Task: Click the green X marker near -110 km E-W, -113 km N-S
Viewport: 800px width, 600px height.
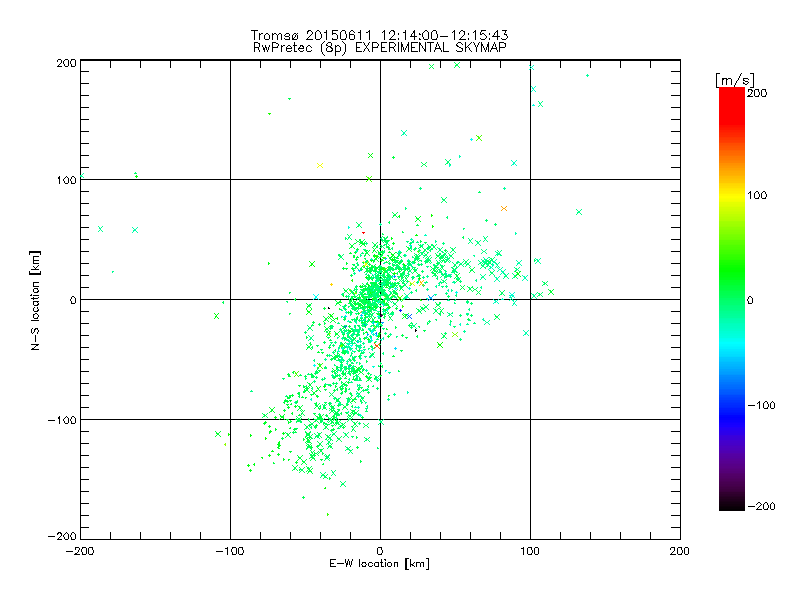Action: tap(218, 434)
